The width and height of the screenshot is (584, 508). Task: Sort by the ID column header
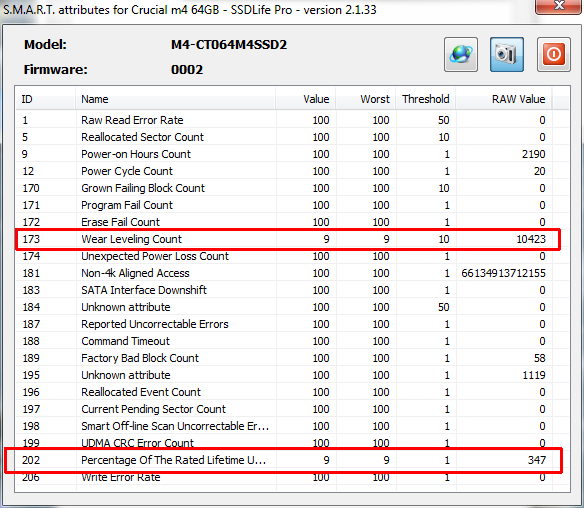tap(45, 99)
